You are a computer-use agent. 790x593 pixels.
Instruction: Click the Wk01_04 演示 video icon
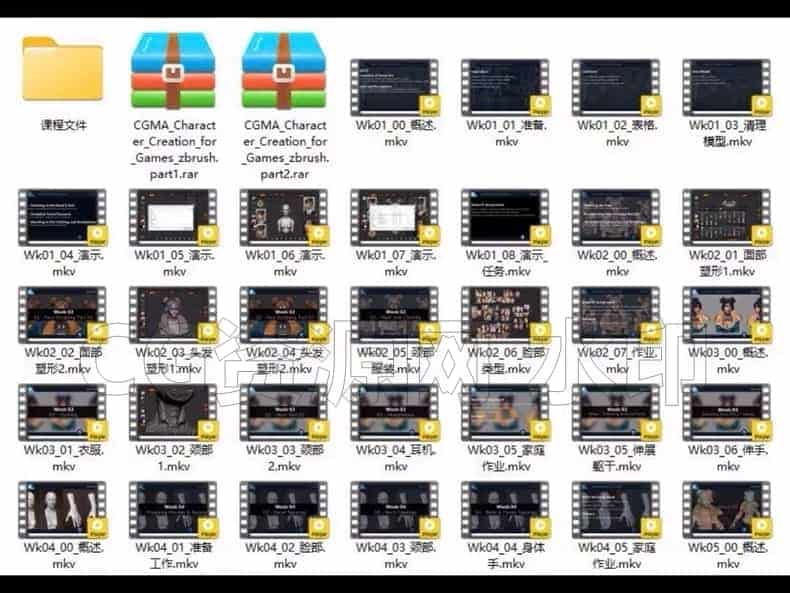63,218
